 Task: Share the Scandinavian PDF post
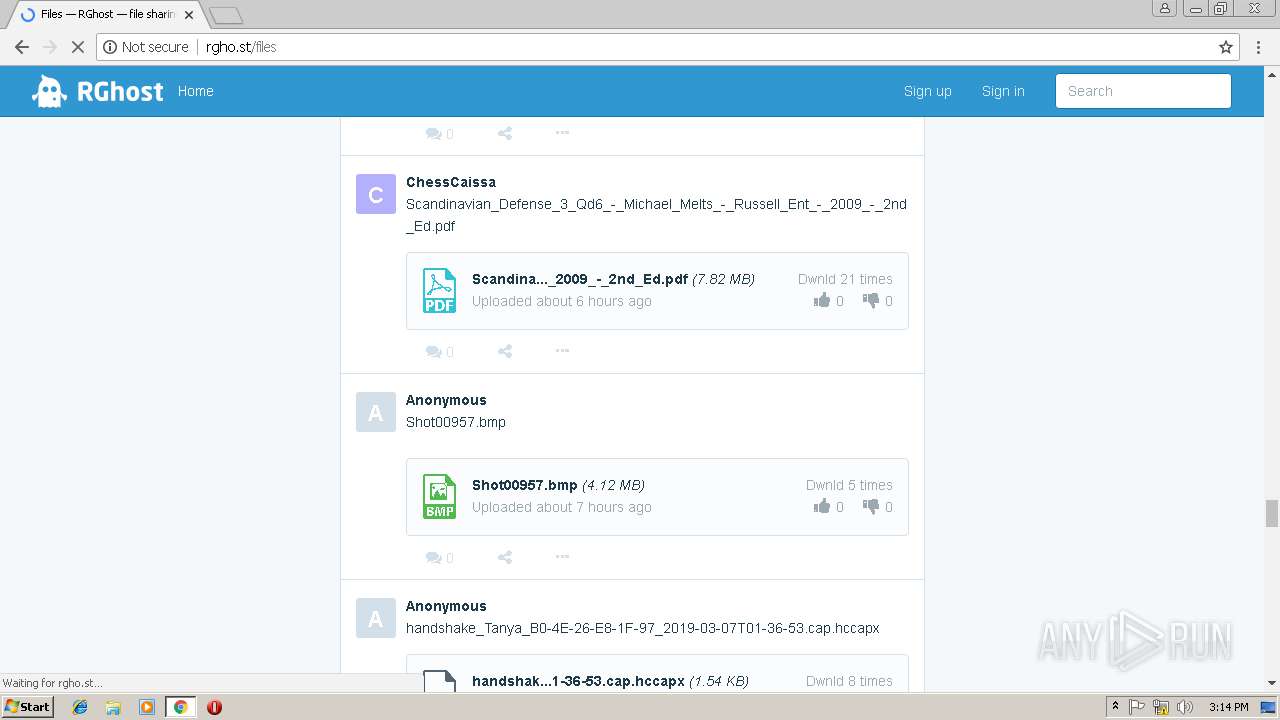click(x=505, y=351)
